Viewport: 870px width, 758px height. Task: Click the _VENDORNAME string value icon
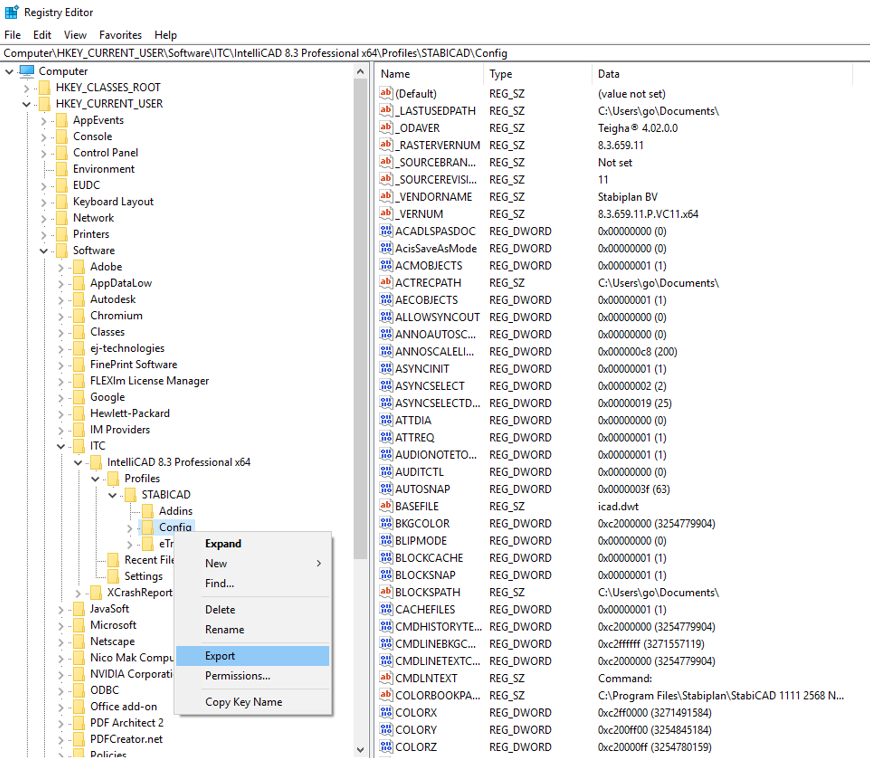click(386, 196)
